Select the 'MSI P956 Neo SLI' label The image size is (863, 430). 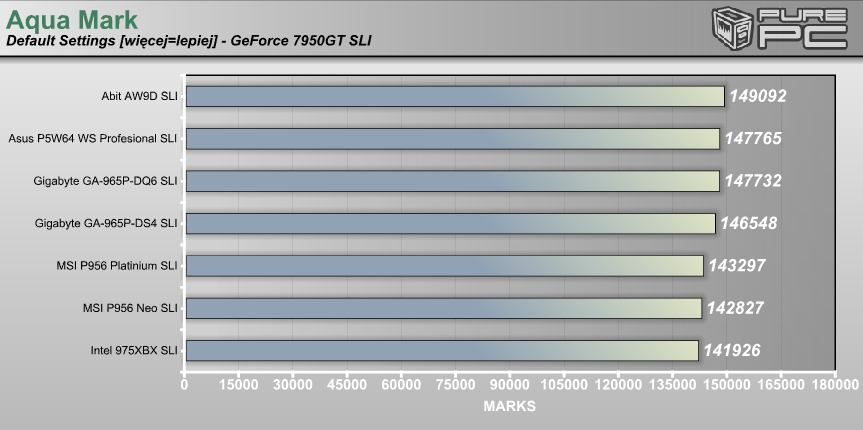tap(130, 308)
